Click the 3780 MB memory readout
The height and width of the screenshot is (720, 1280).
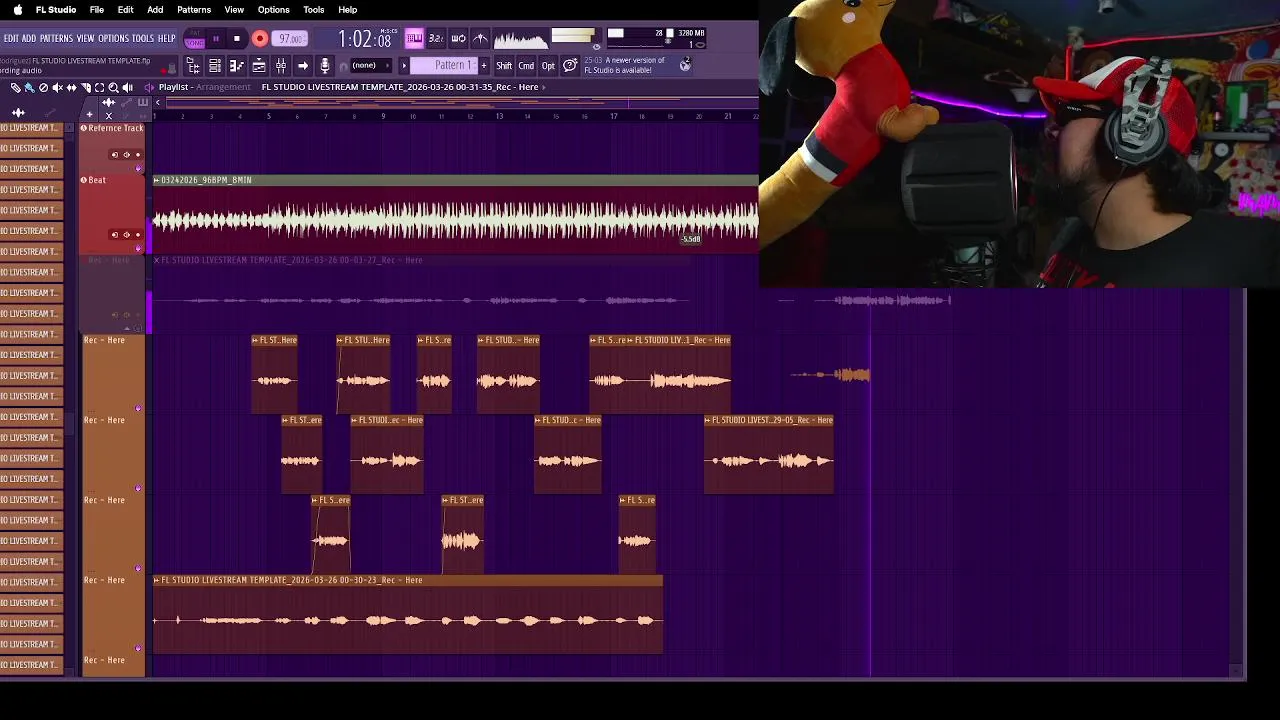692,33
